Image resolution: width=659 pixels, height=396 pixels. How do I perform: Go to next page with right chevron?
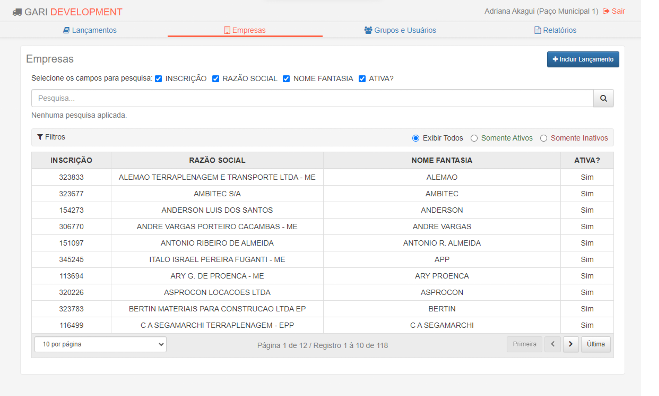pyautogui.click(x=570, y=344)
